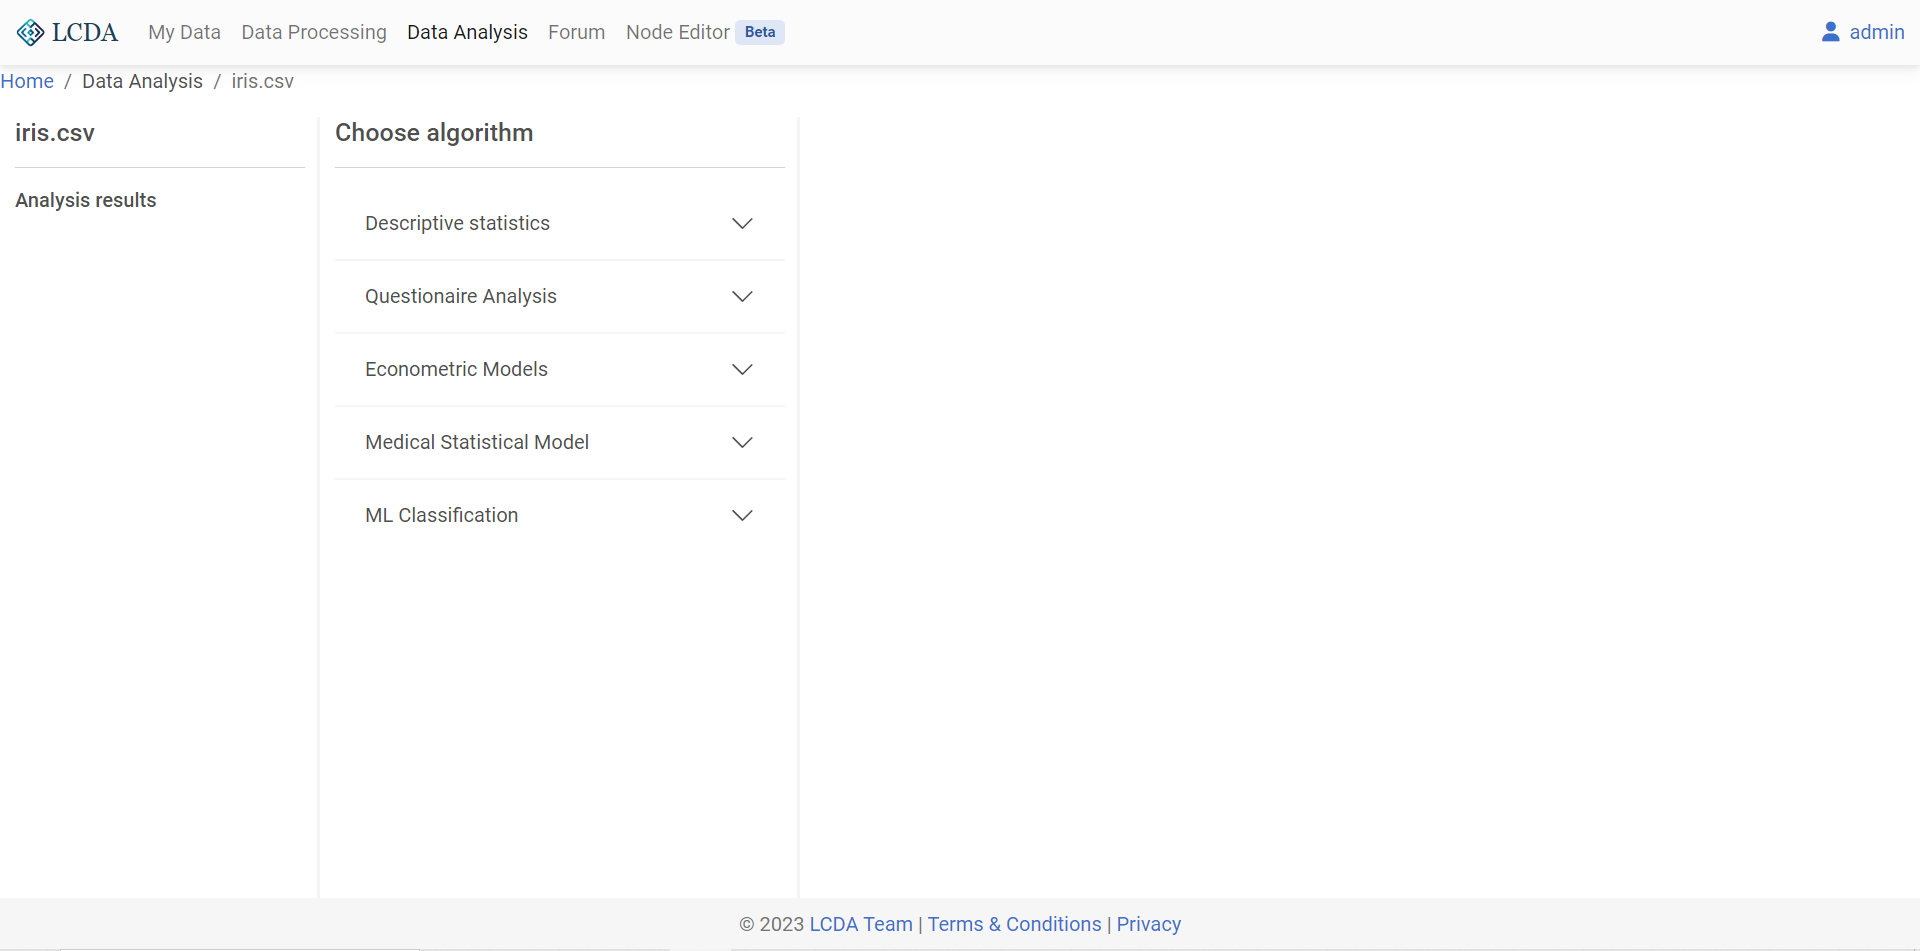Open the Privacy page
The image size is (1920, 951).
(1148, 924)
